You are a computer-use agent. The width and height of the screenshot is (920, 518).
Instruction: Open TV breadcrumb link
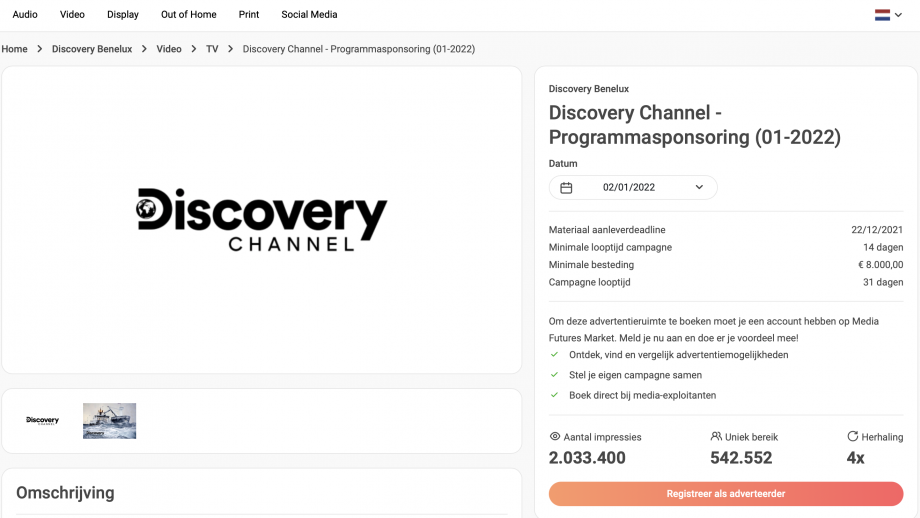click(212, 49)
